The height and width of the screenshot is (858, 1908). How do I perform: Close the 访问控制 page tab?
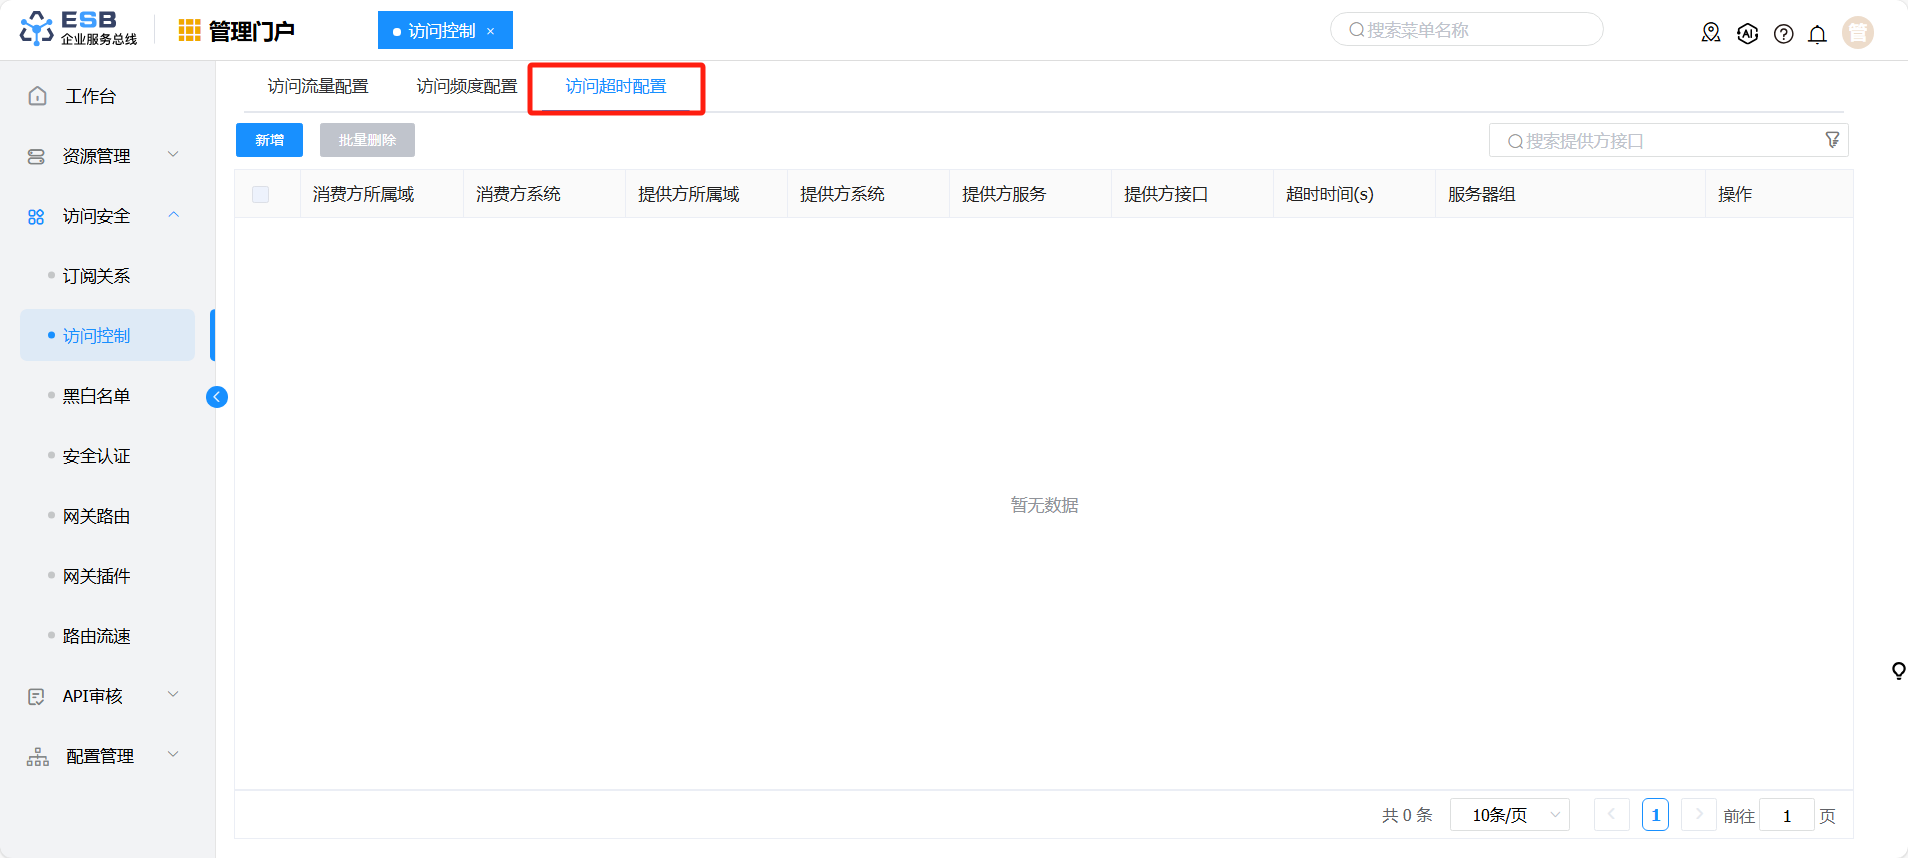point(490,31)
